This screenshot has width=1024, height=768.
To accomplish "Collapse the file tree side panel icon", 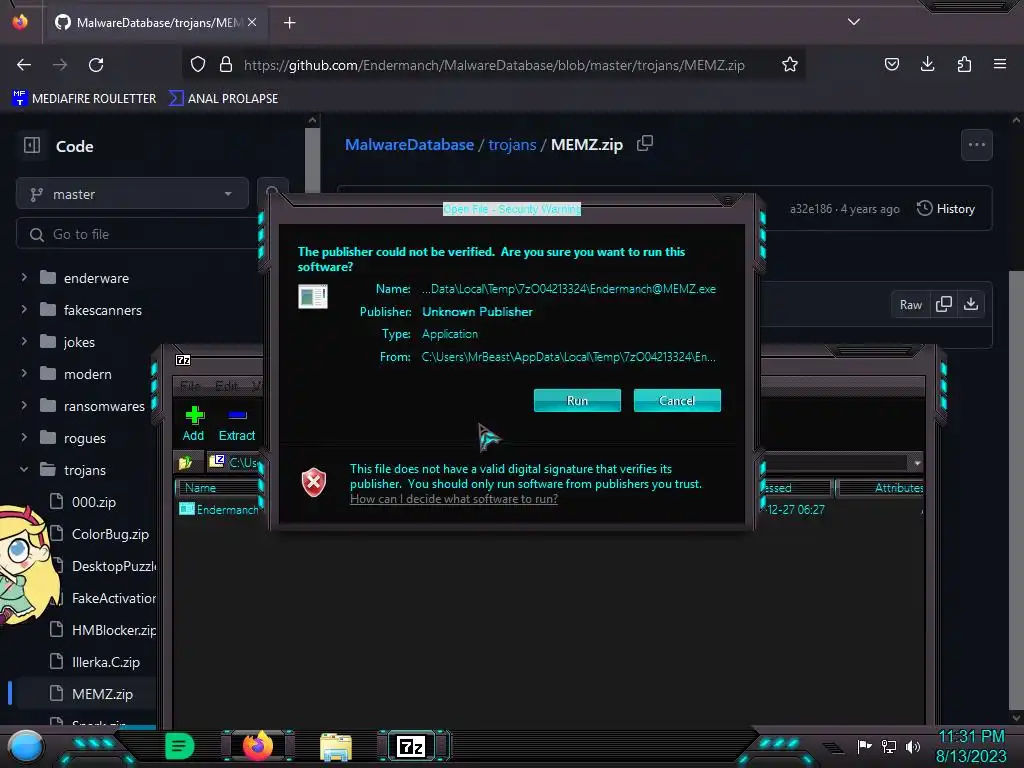I will [x=32, y=145].
